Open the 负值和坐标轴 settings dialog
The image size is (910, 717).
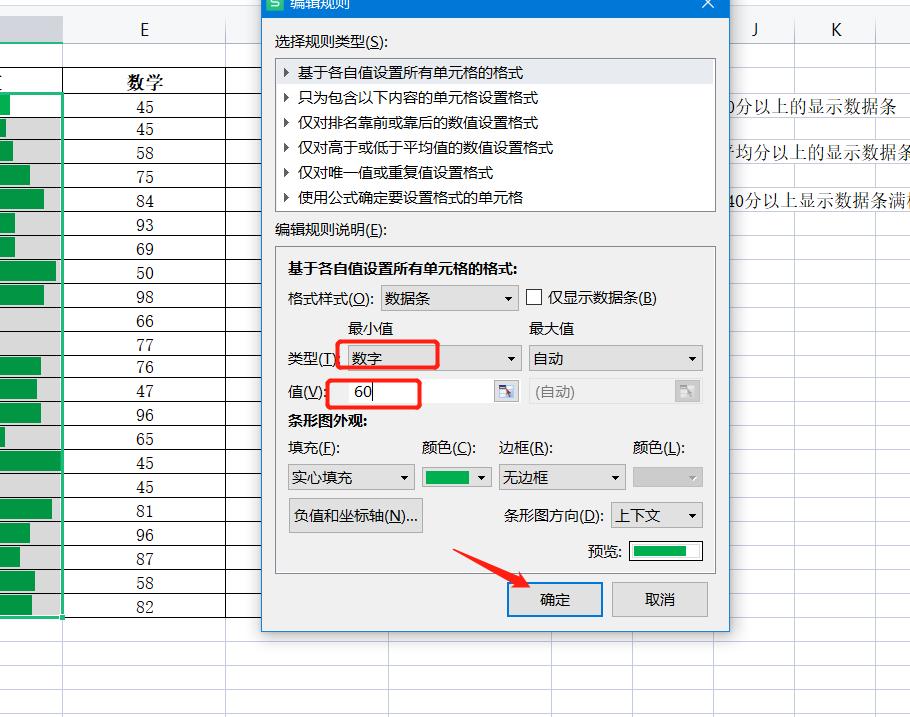coord(355,515)
